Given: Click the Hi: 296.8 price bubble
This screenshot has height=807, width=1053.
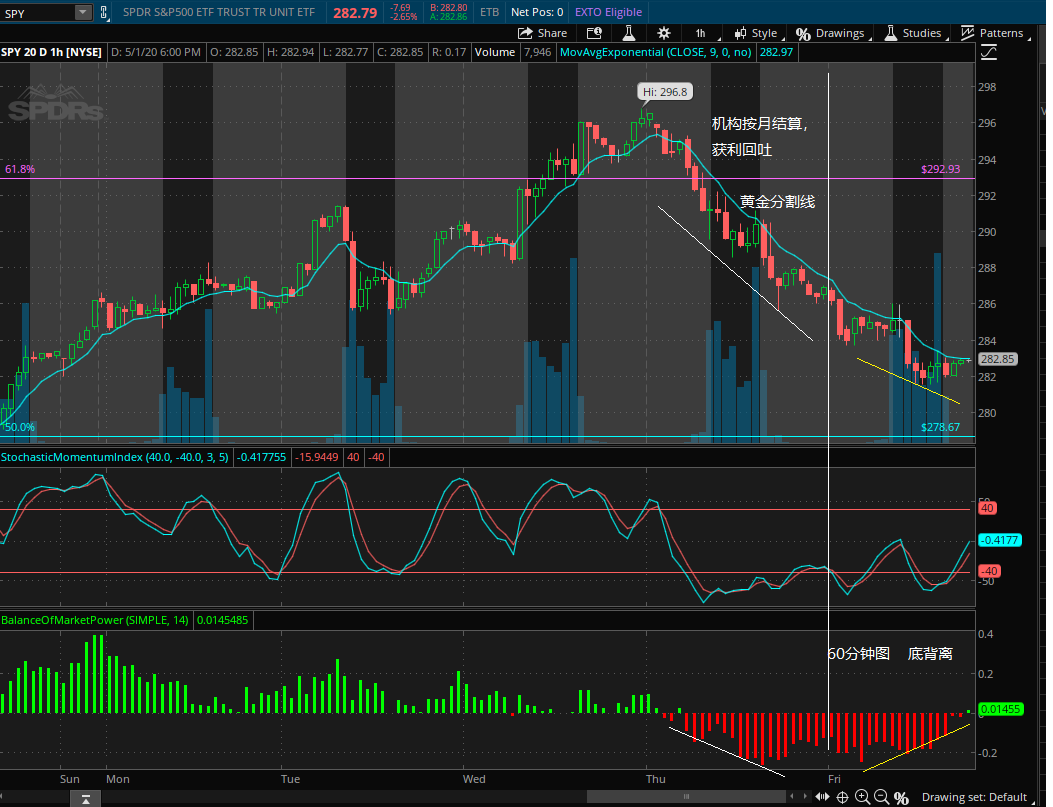Looking at the screenshot, I should 665,92.
